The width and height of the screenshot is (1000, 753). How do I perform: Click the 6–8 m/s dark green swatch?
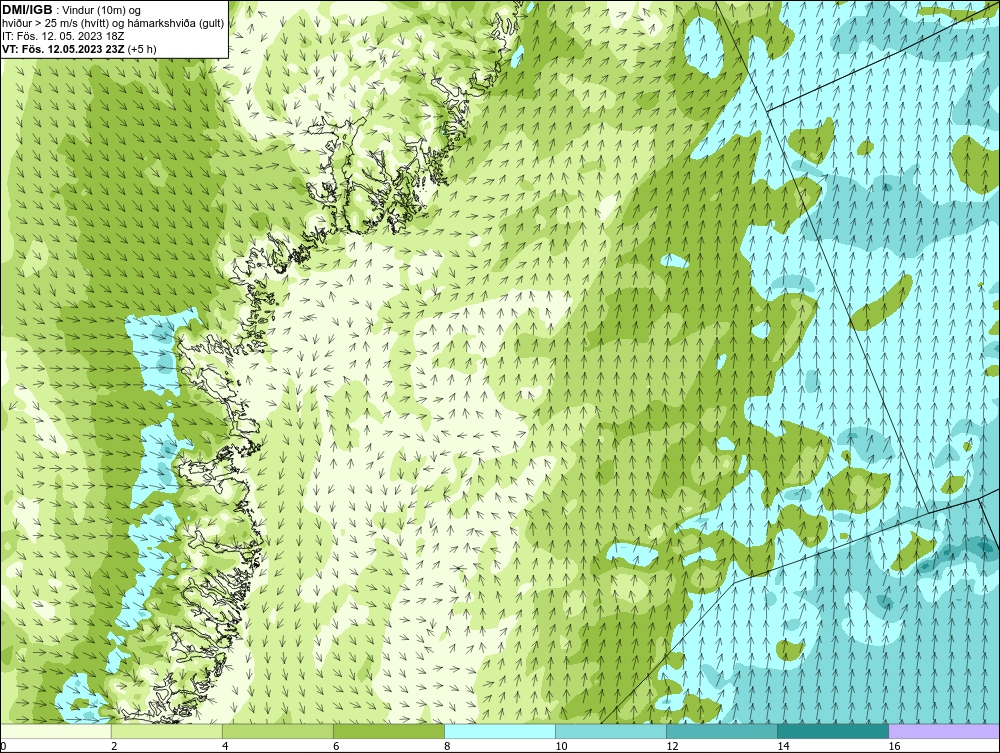(388, 731)
